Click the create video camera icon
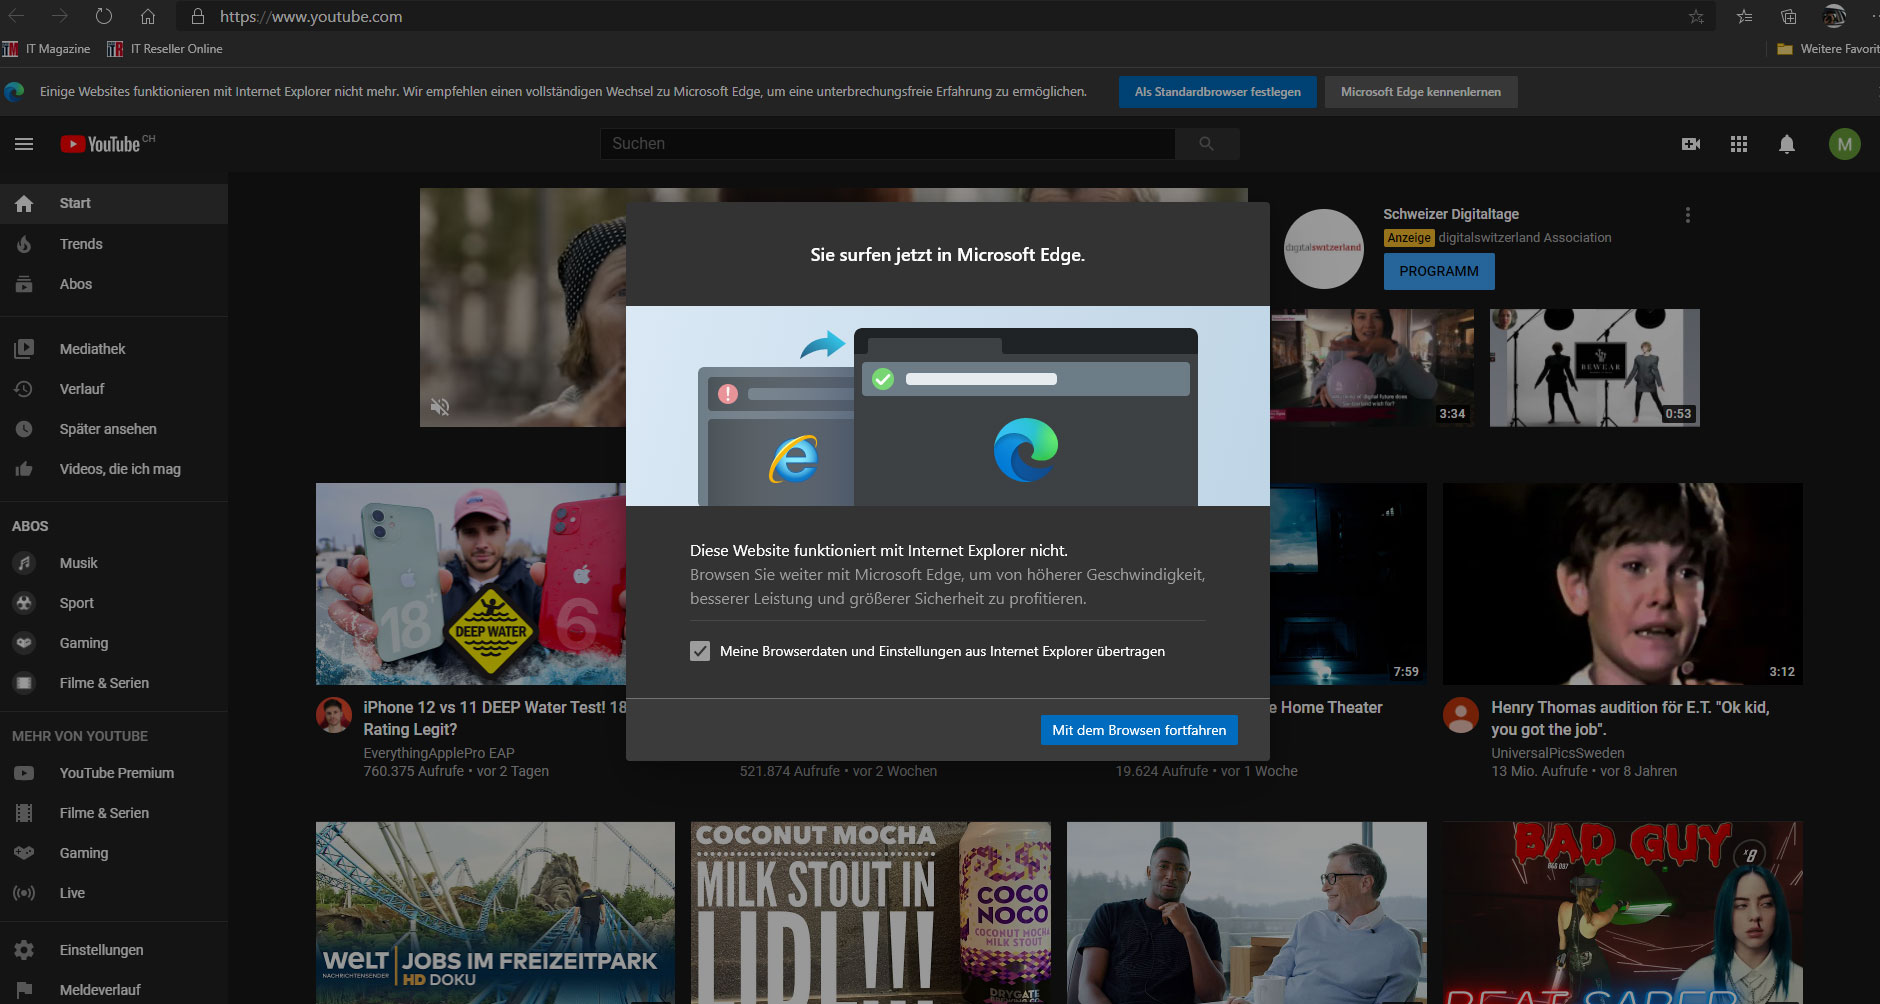Viewport: 1880px width, 1004px height. pos(1691,144)
